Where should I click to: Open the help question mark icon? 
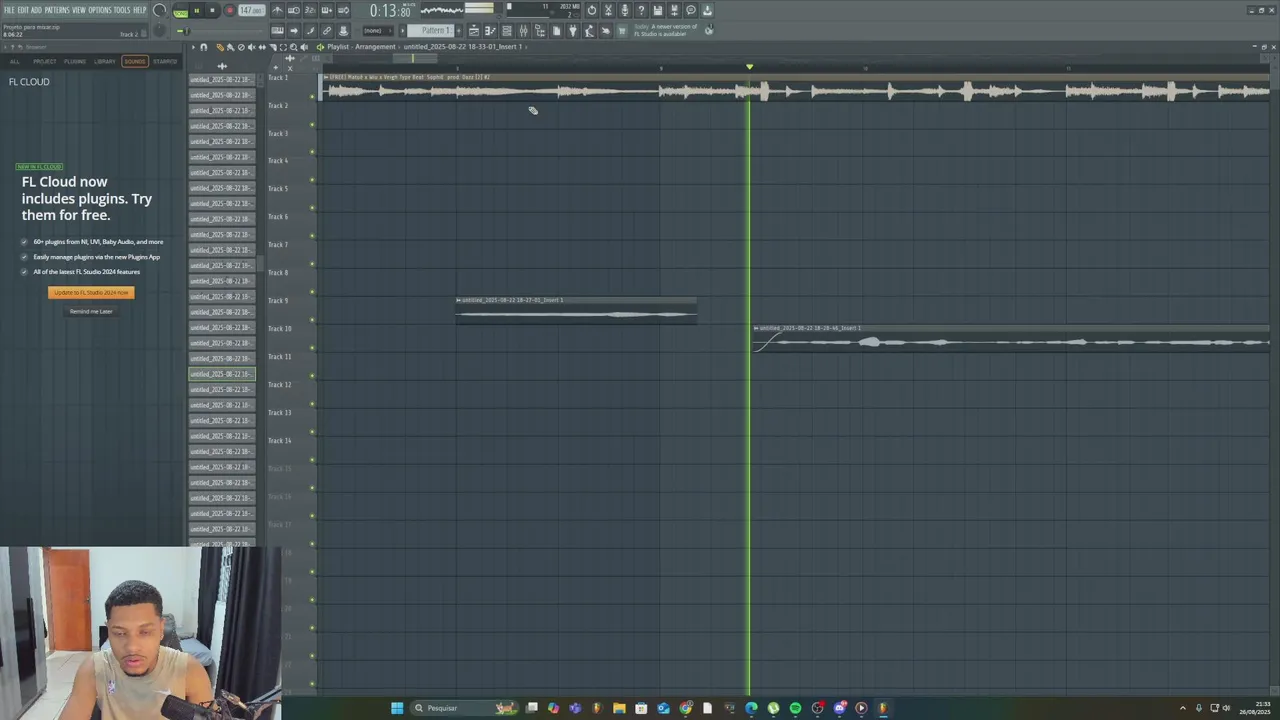pyautogui.click(x=641, y=10)
